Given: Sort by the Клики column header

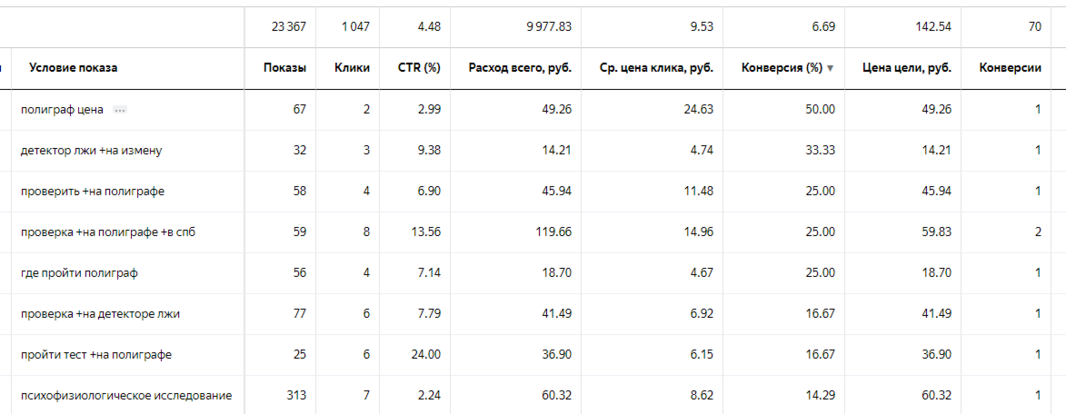Looking at the screenshot, I should (352, 68).
